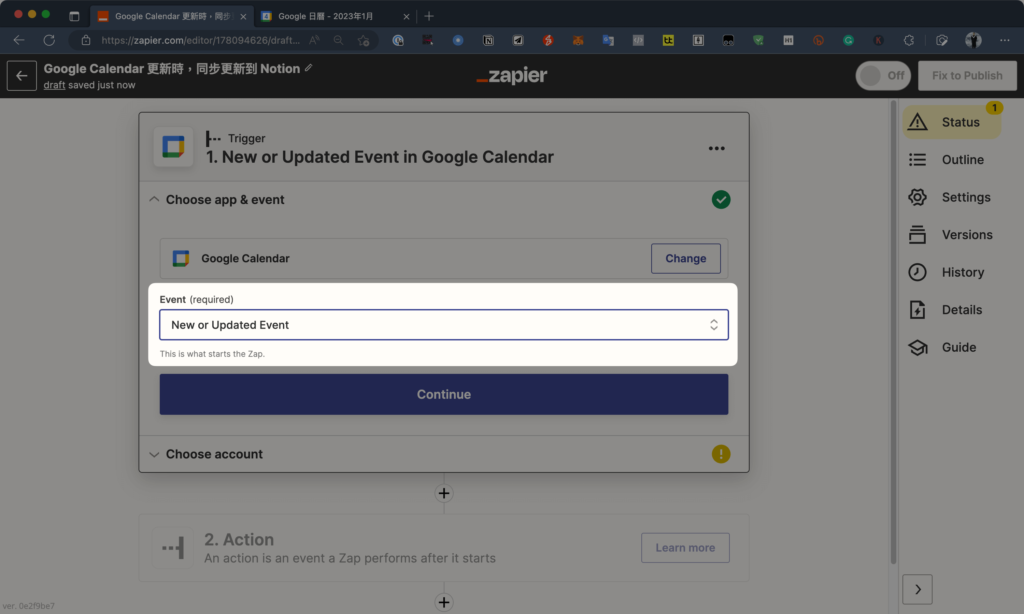The width and height of the screenshot is (1024, 614).
Task: Click the Google Calendar trigger app icon
Action: (x=173, y=147)
